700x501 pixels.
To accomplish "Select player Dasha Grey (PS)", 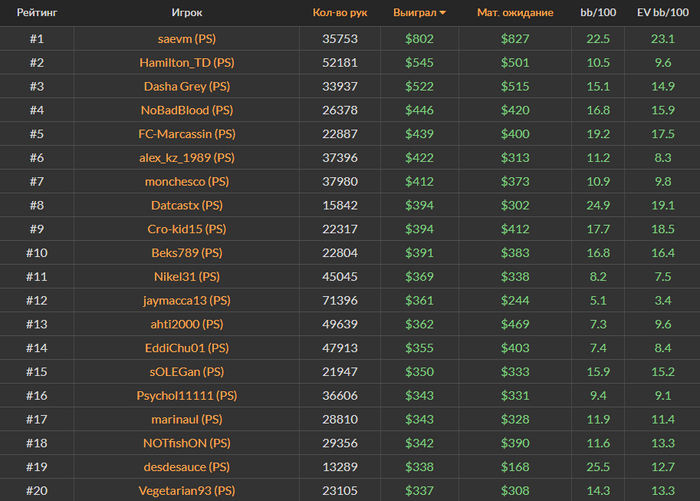I will (186, 86).
